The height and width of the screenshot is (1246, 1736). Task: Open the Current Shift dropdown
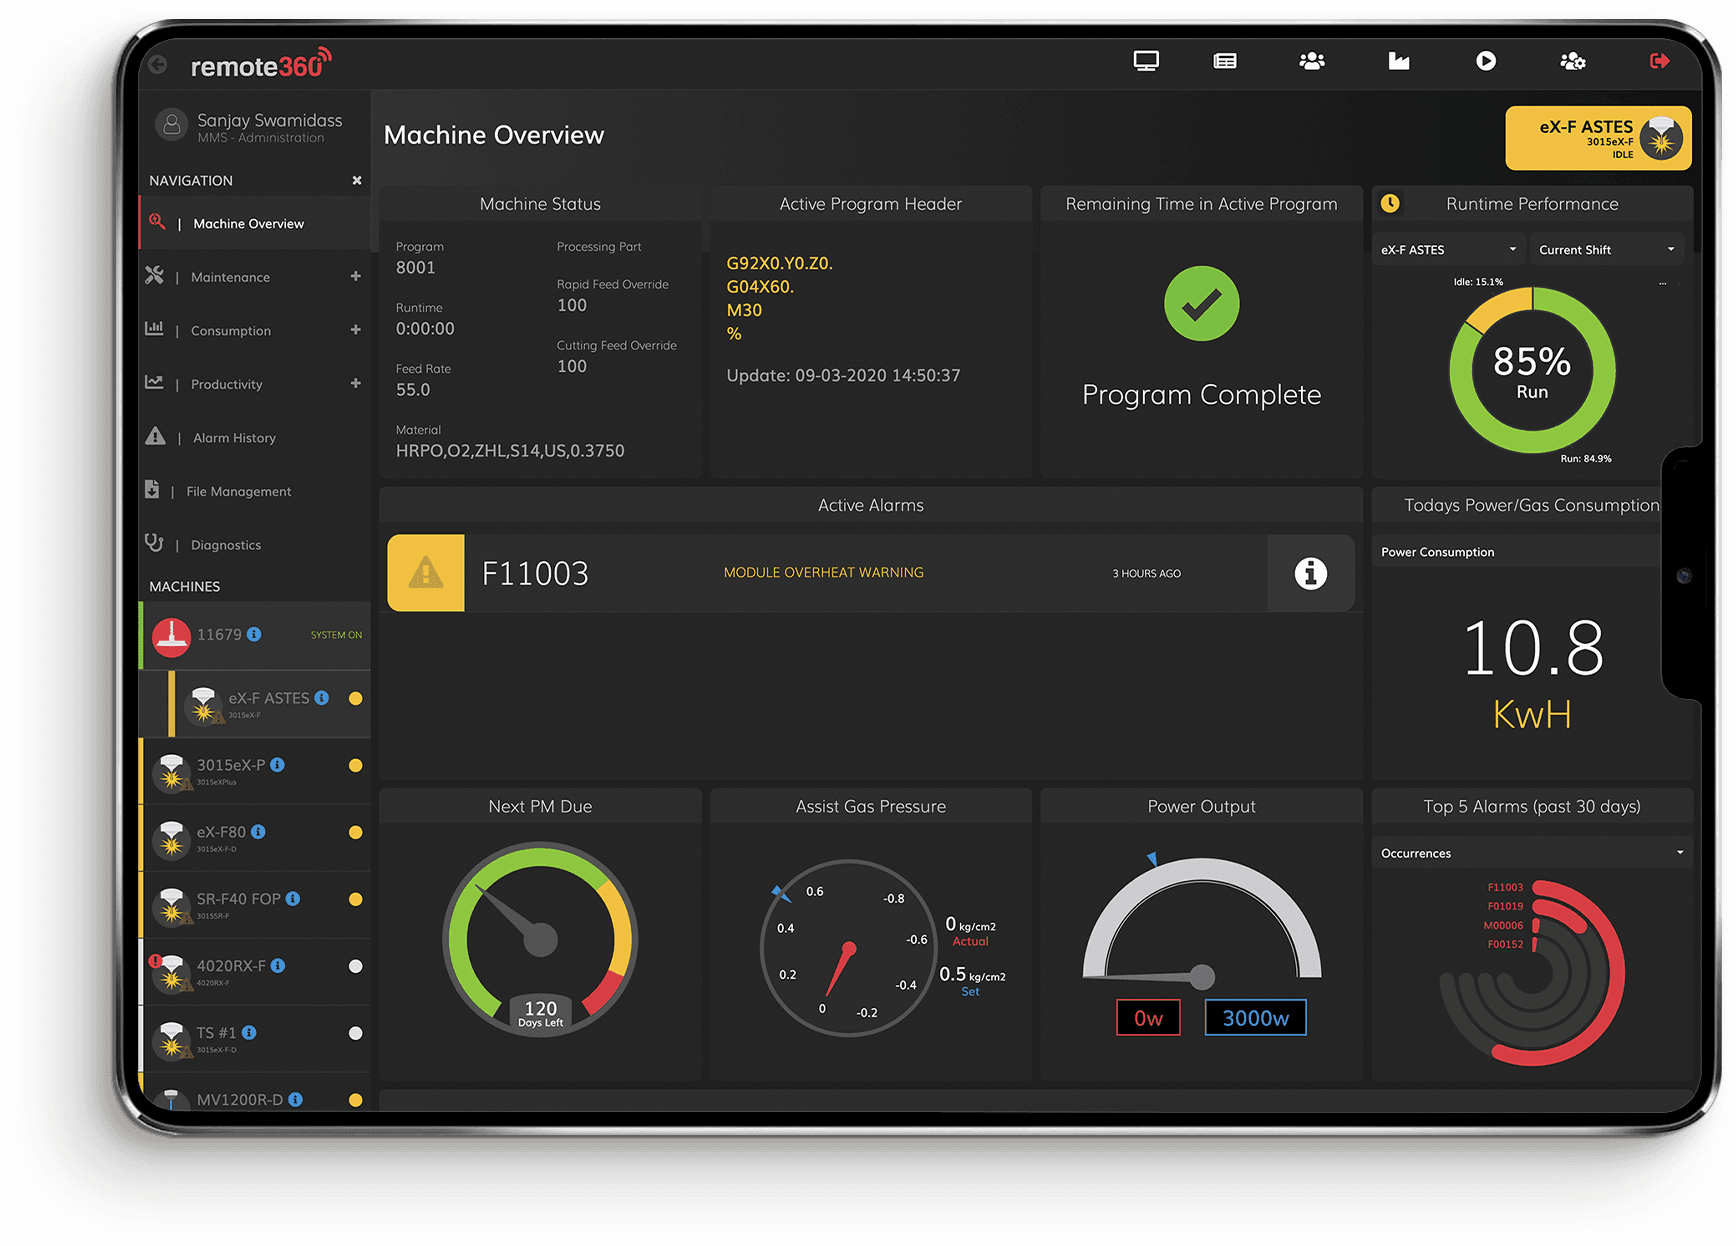pos(1606,250)
